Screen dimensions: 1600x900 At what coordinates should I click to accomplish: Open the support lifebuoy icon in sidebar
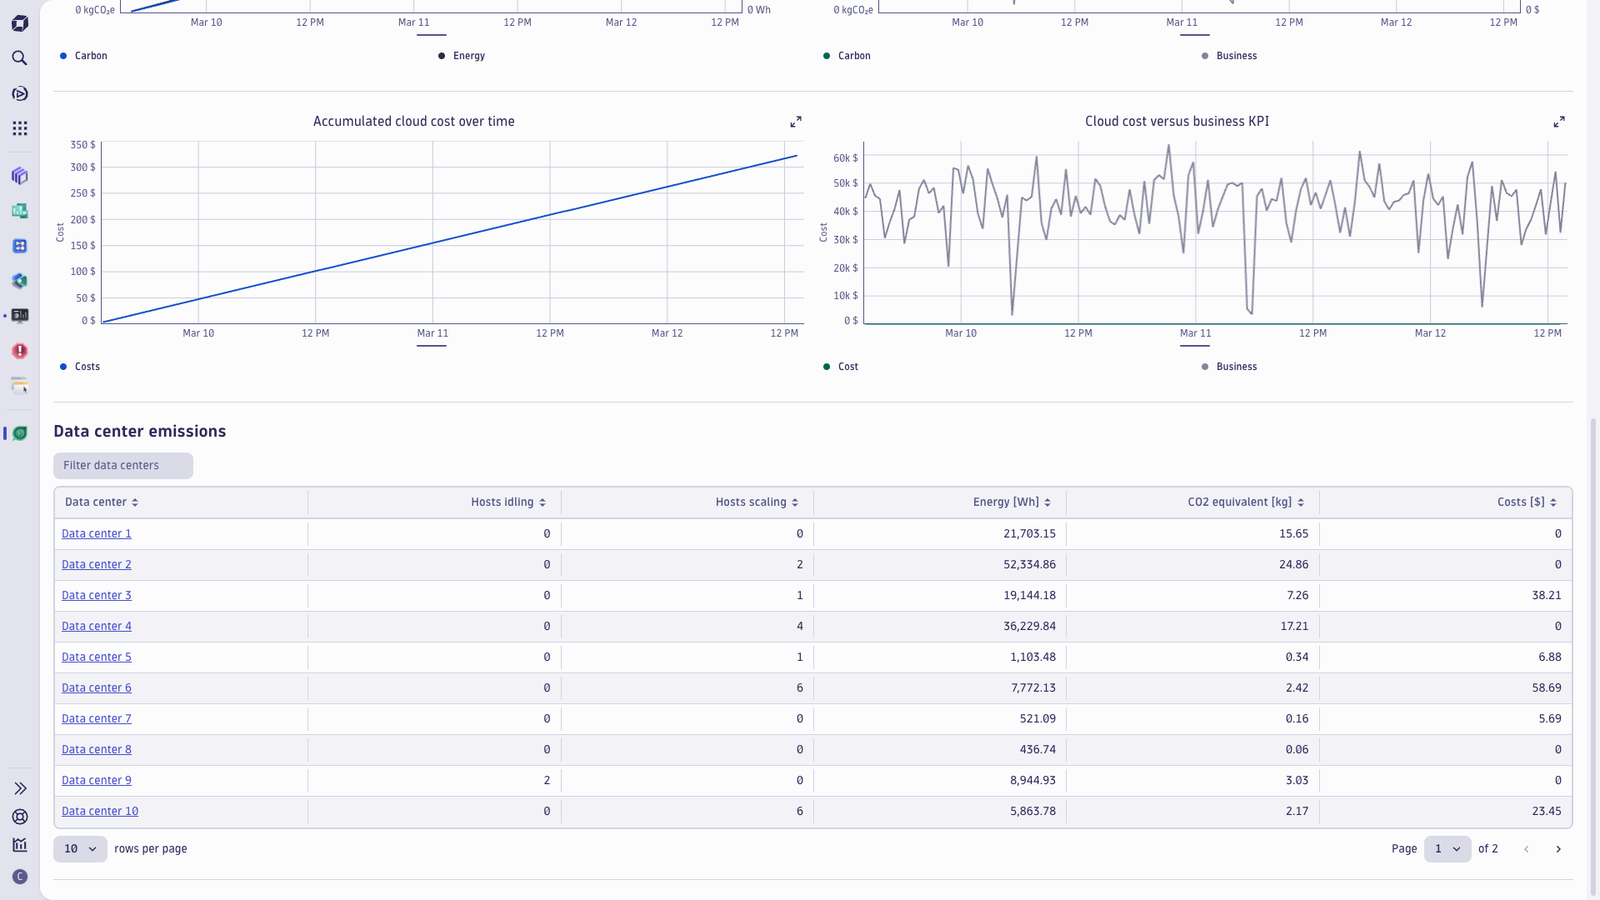click(19, 817)
